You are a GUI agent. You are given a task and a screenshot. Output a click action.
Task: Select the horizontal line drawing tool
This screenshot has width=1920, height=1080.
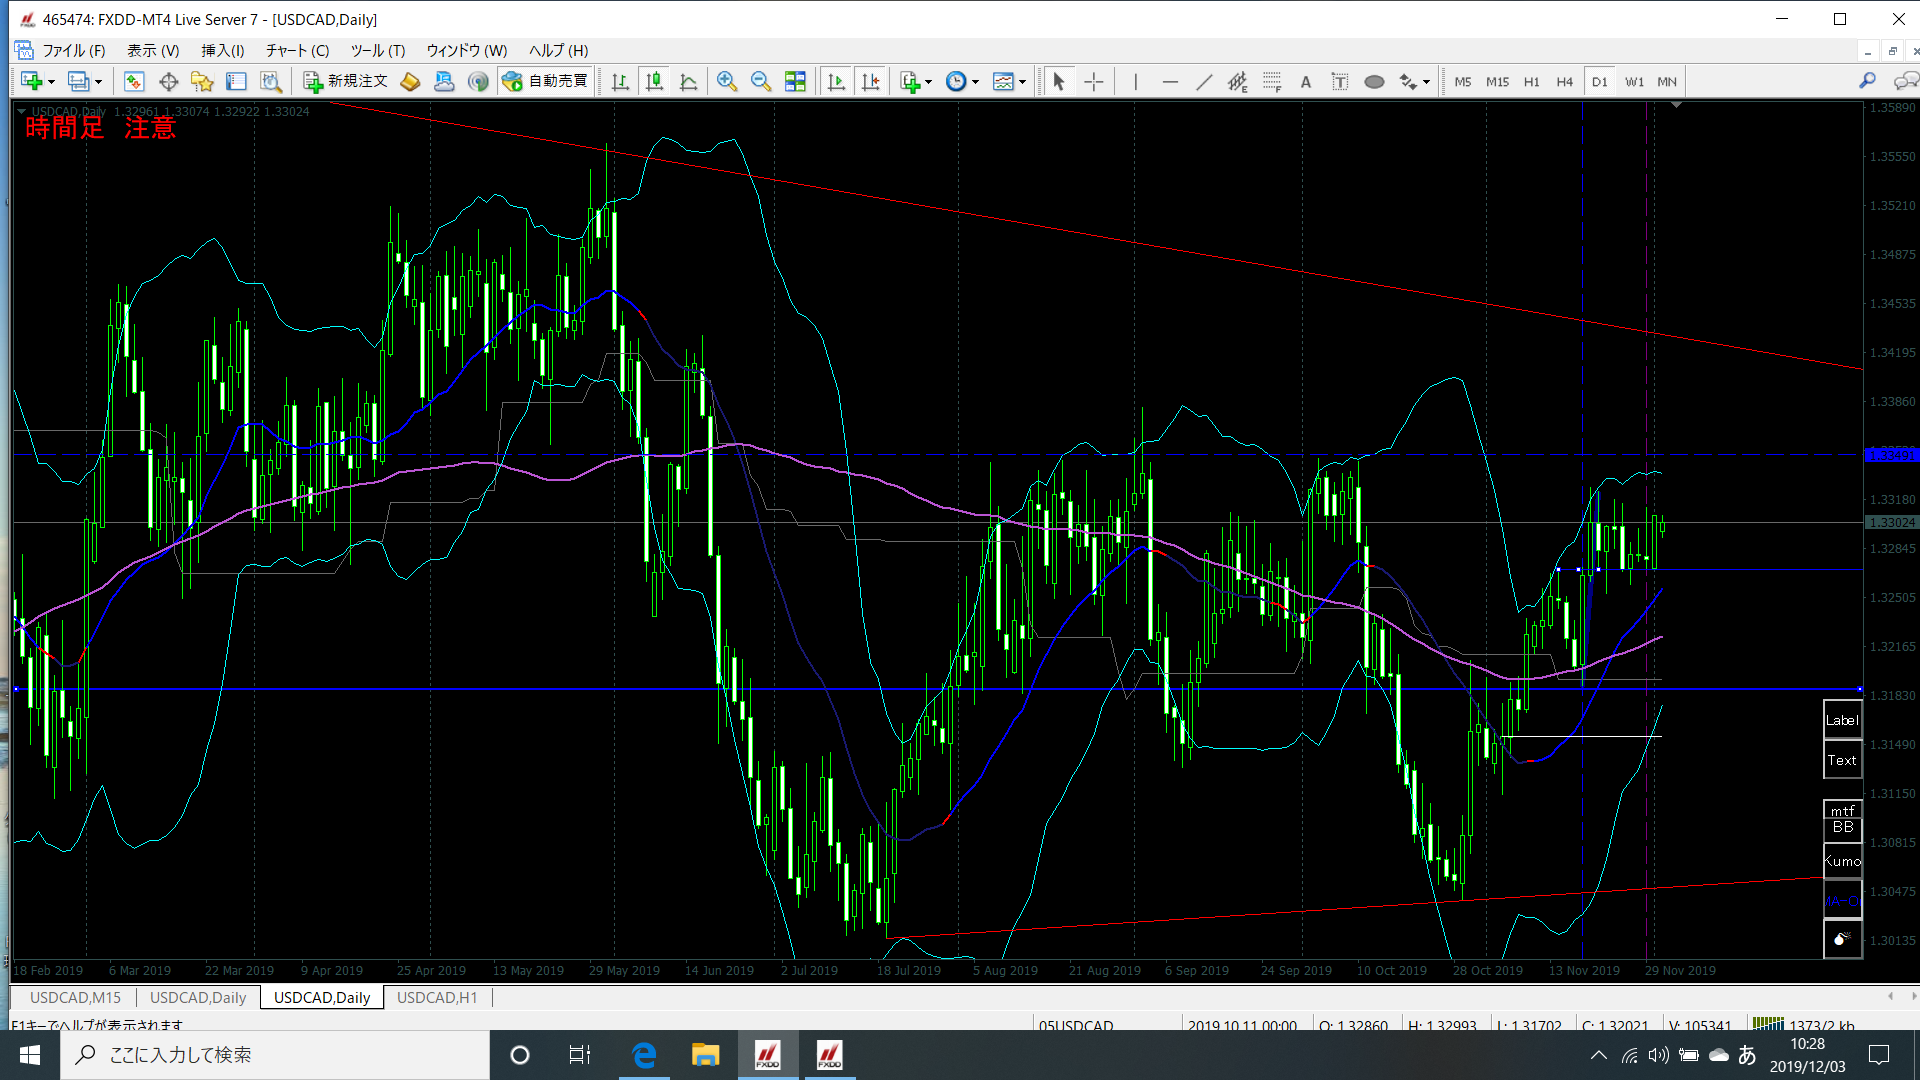pyautogui.click(x=1170, y=82)
